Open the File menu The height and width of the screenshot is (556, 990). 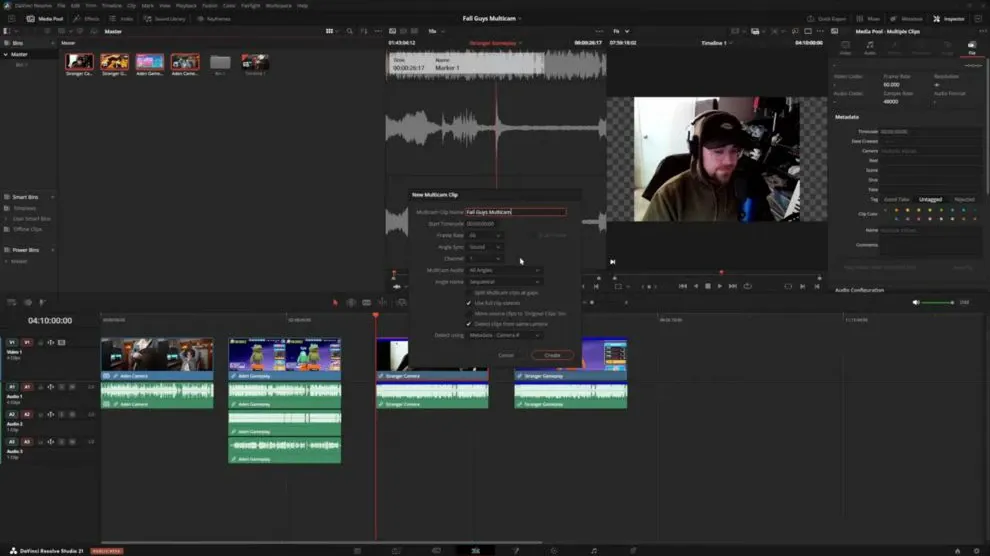click(61, 6)
